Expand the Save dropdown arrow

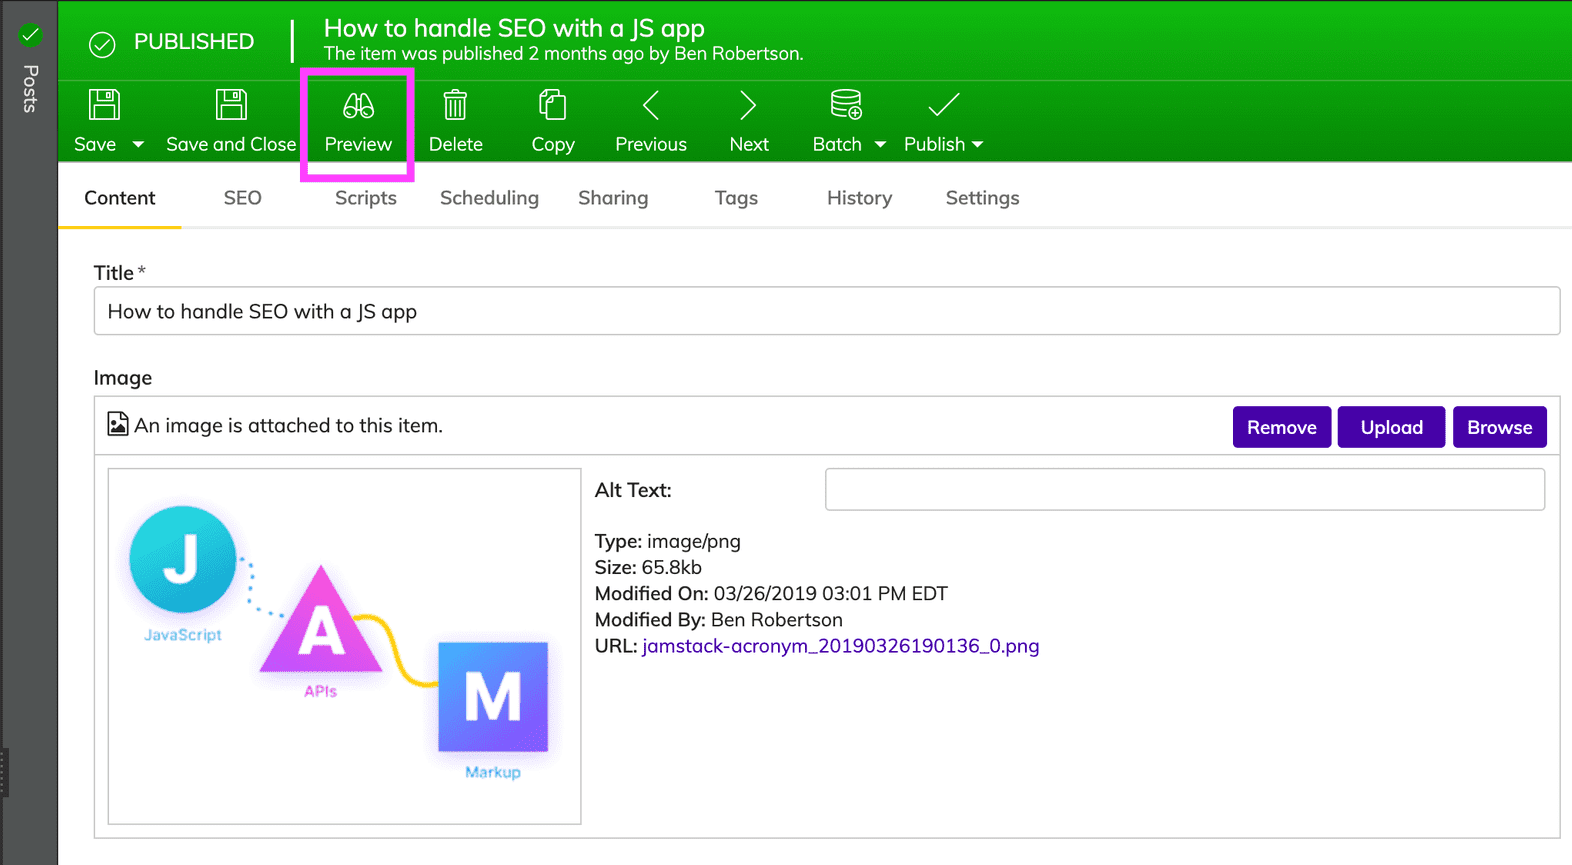[x=138, y=145]
